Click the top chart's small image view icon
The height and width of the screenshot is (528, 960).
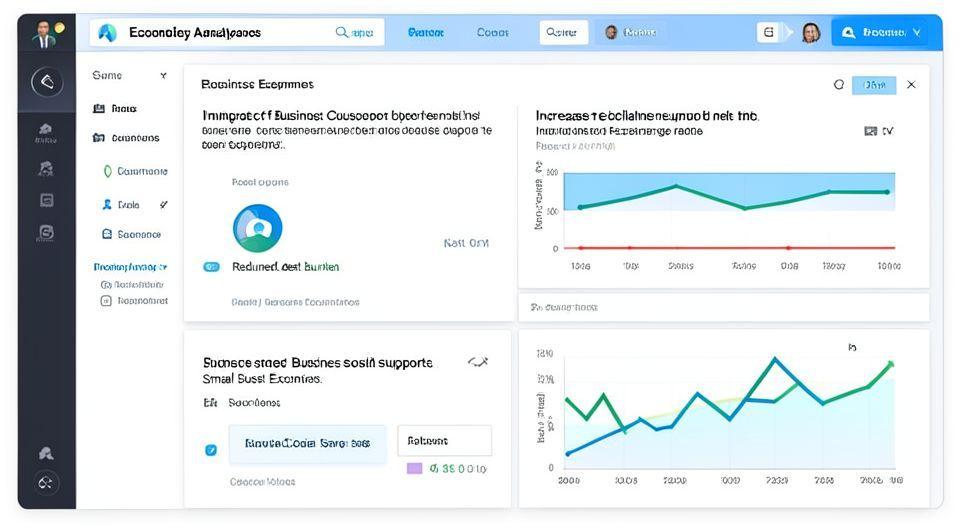pyautogui.click(x=869, y=131)
